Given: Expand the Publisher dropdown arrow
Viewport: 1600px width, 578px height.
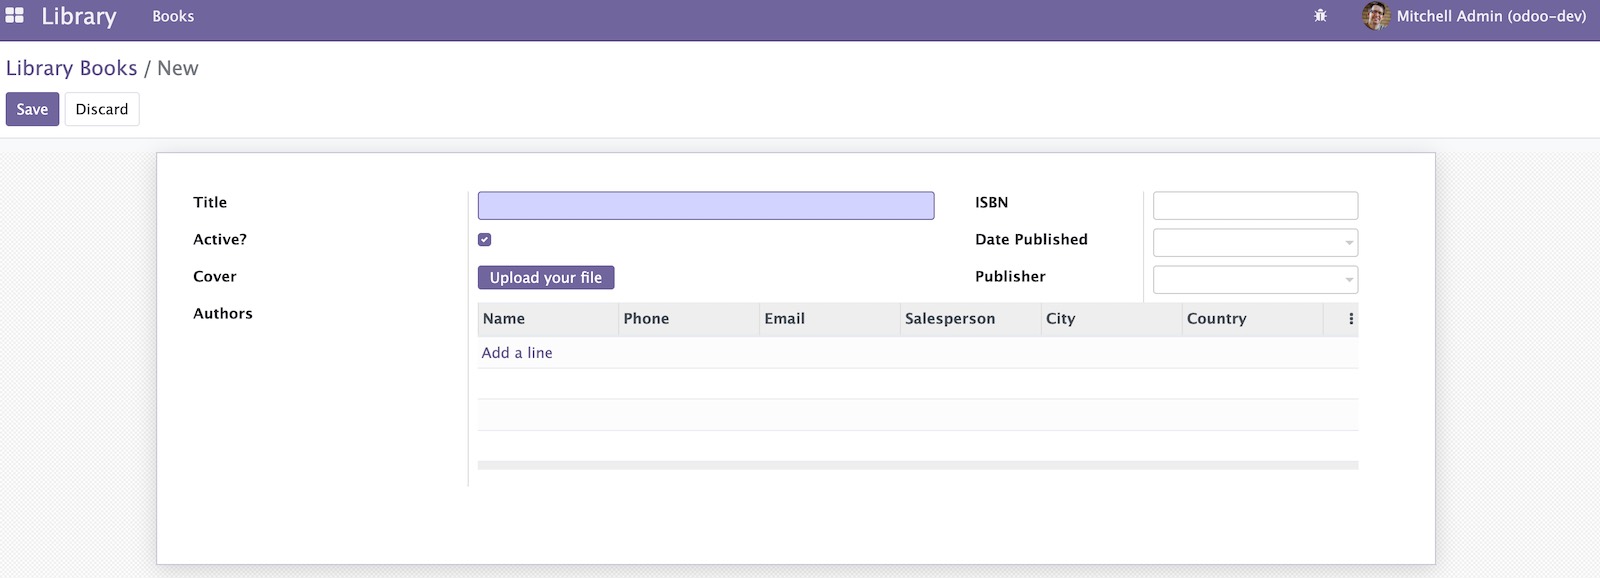Looking at the screenshot, I should click(x=1349, y=280).
